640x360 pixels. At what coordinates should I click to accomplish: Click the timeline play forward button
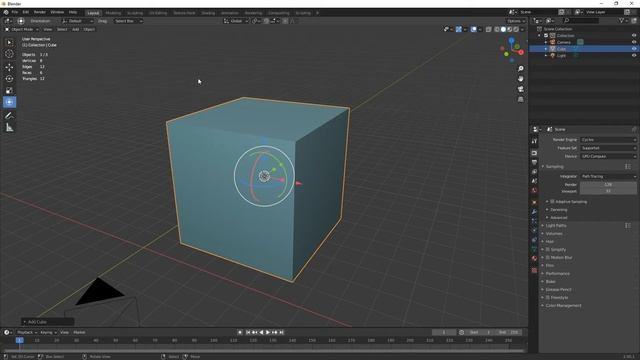268,333
